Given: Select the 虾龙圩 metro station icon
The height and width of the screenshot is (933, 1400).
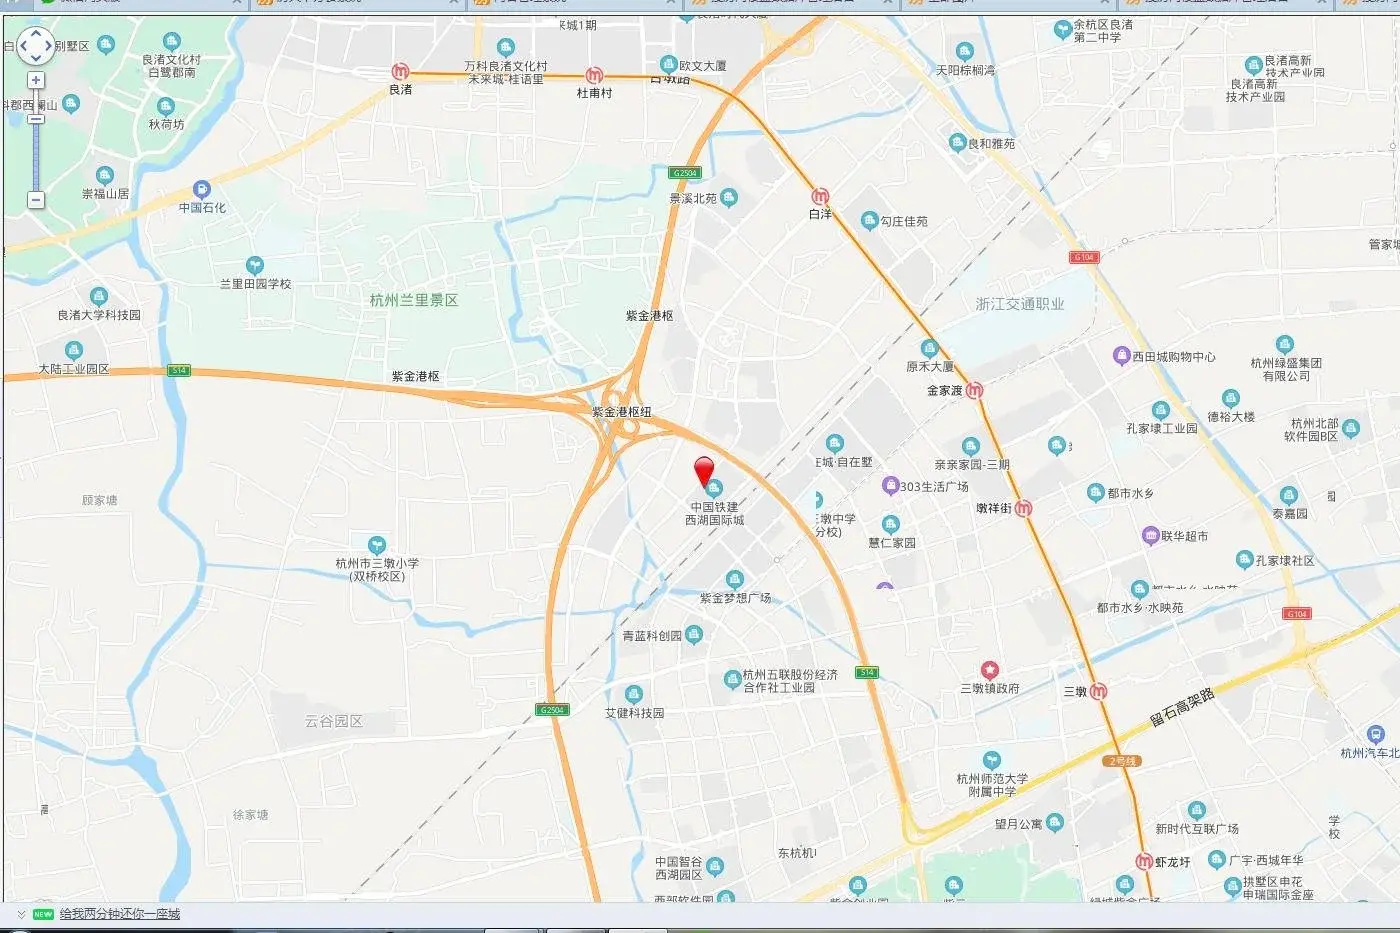Looking at the screenshot, I should pos(1144,861).
